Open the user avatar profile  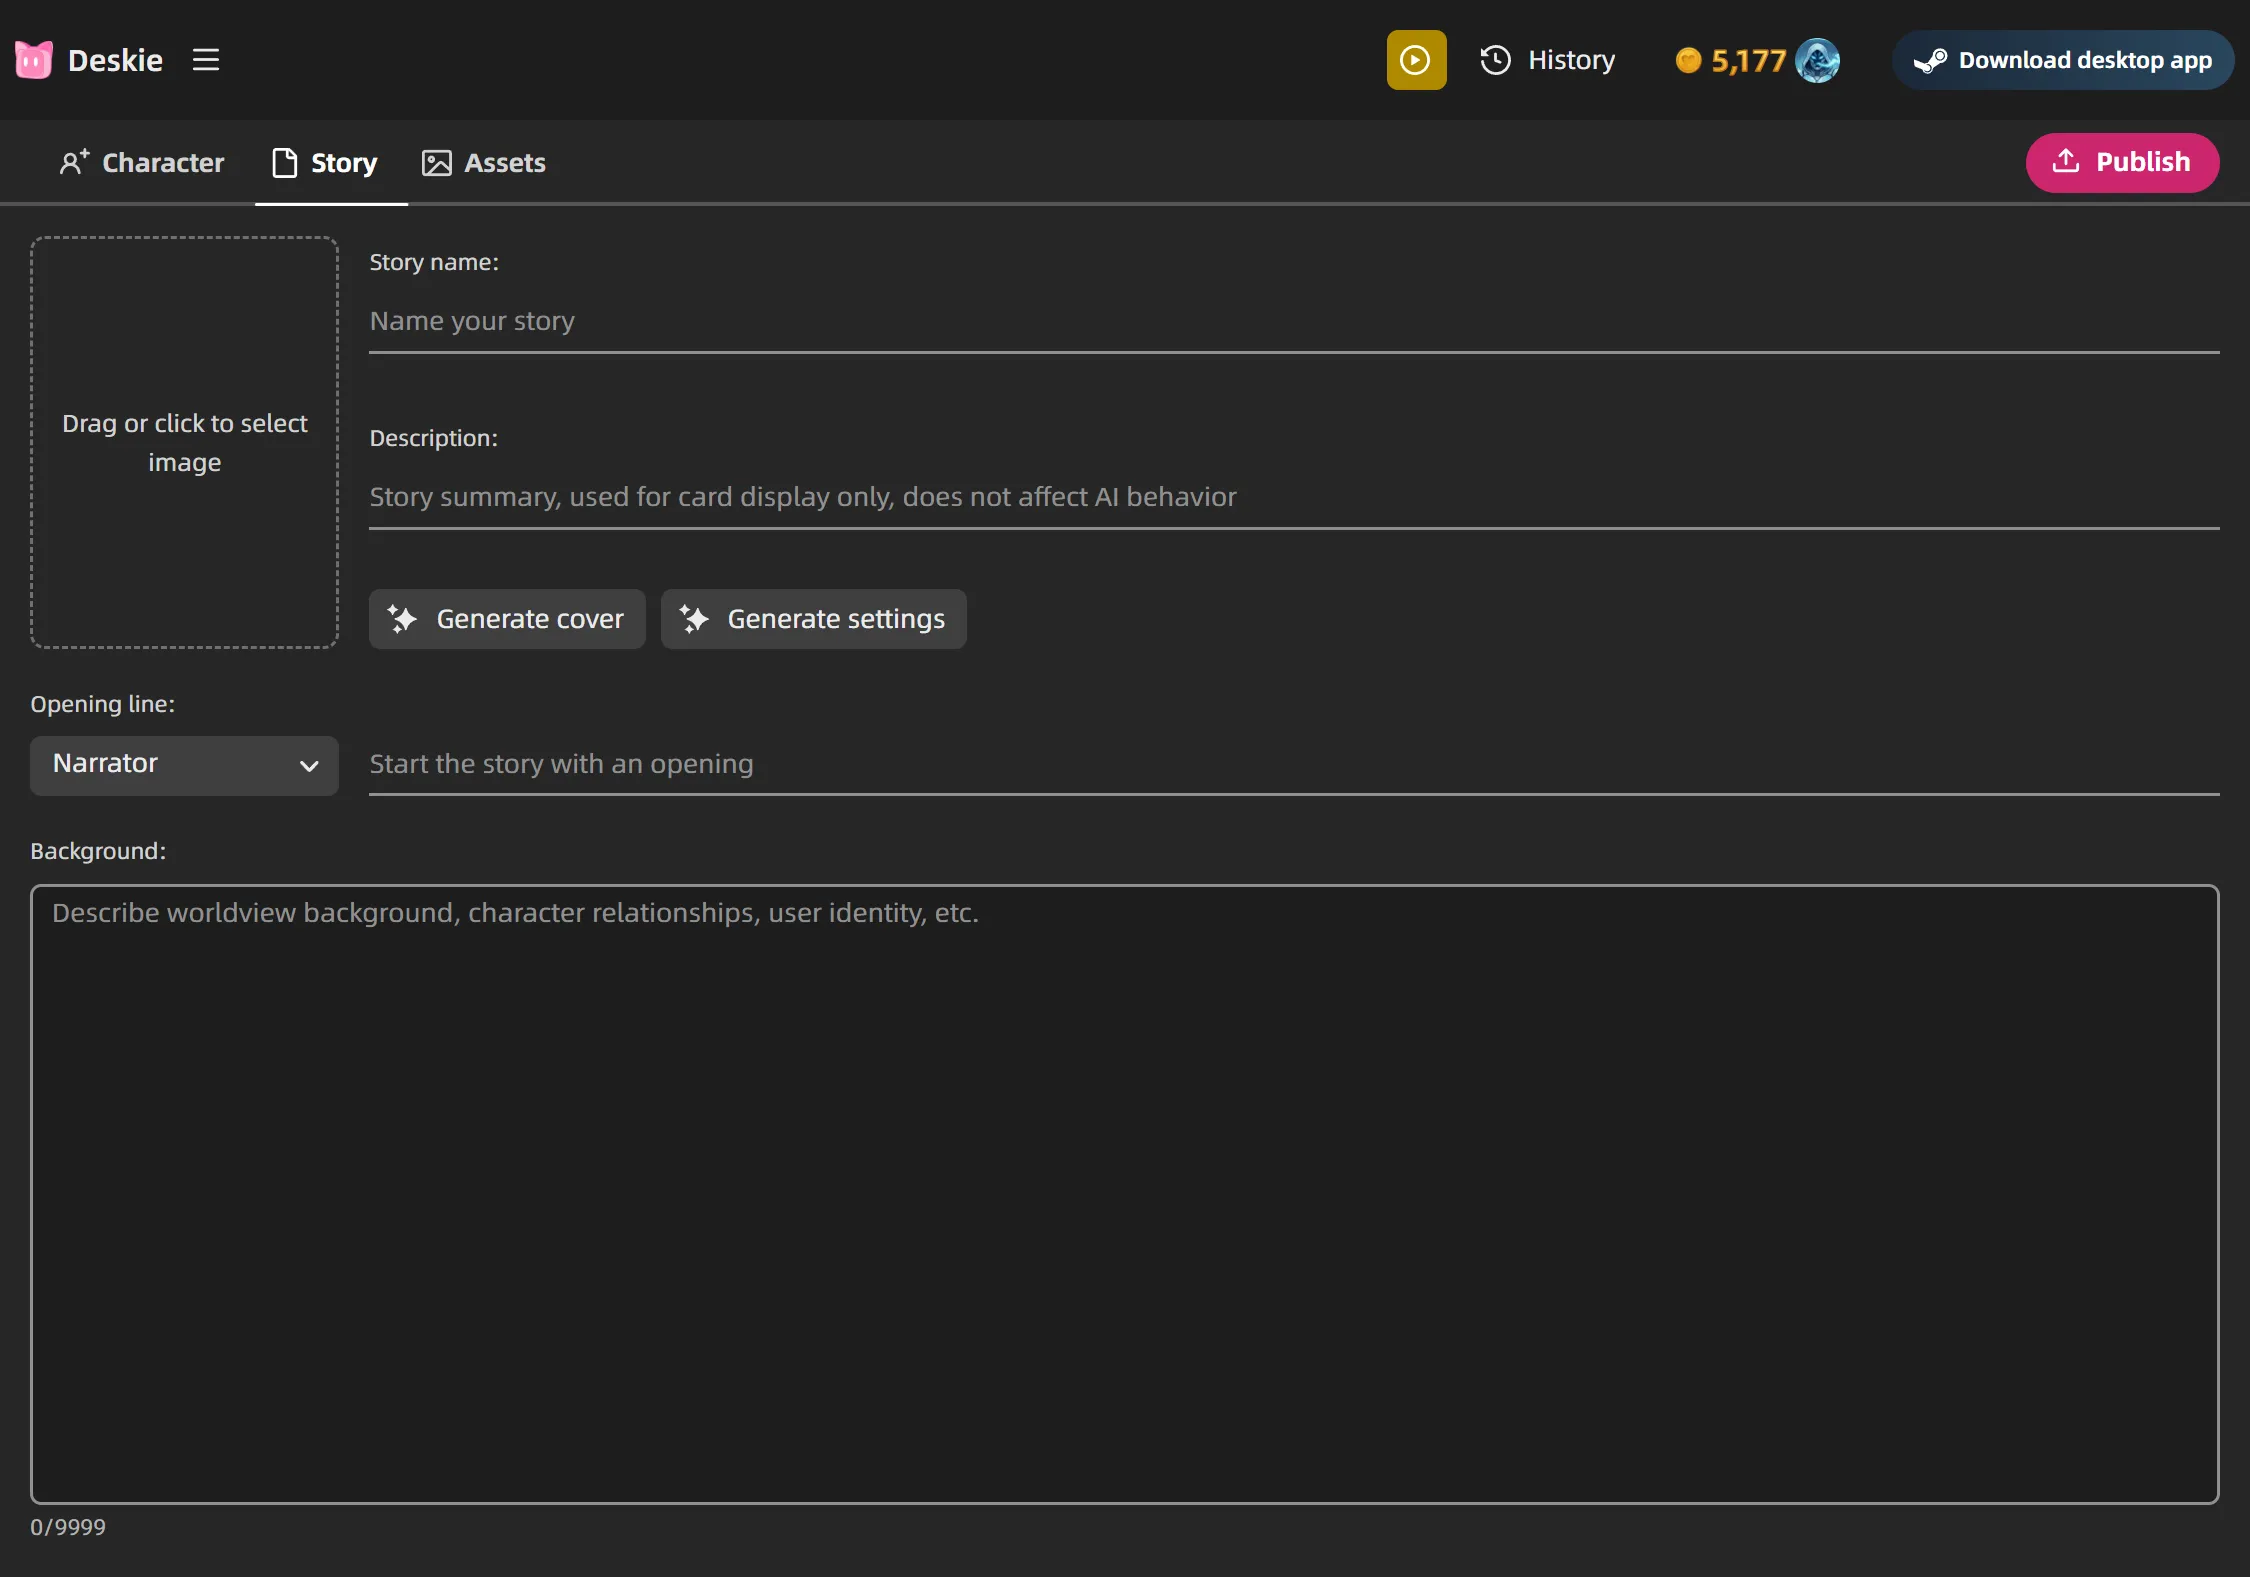click(x=1817, y=60)
